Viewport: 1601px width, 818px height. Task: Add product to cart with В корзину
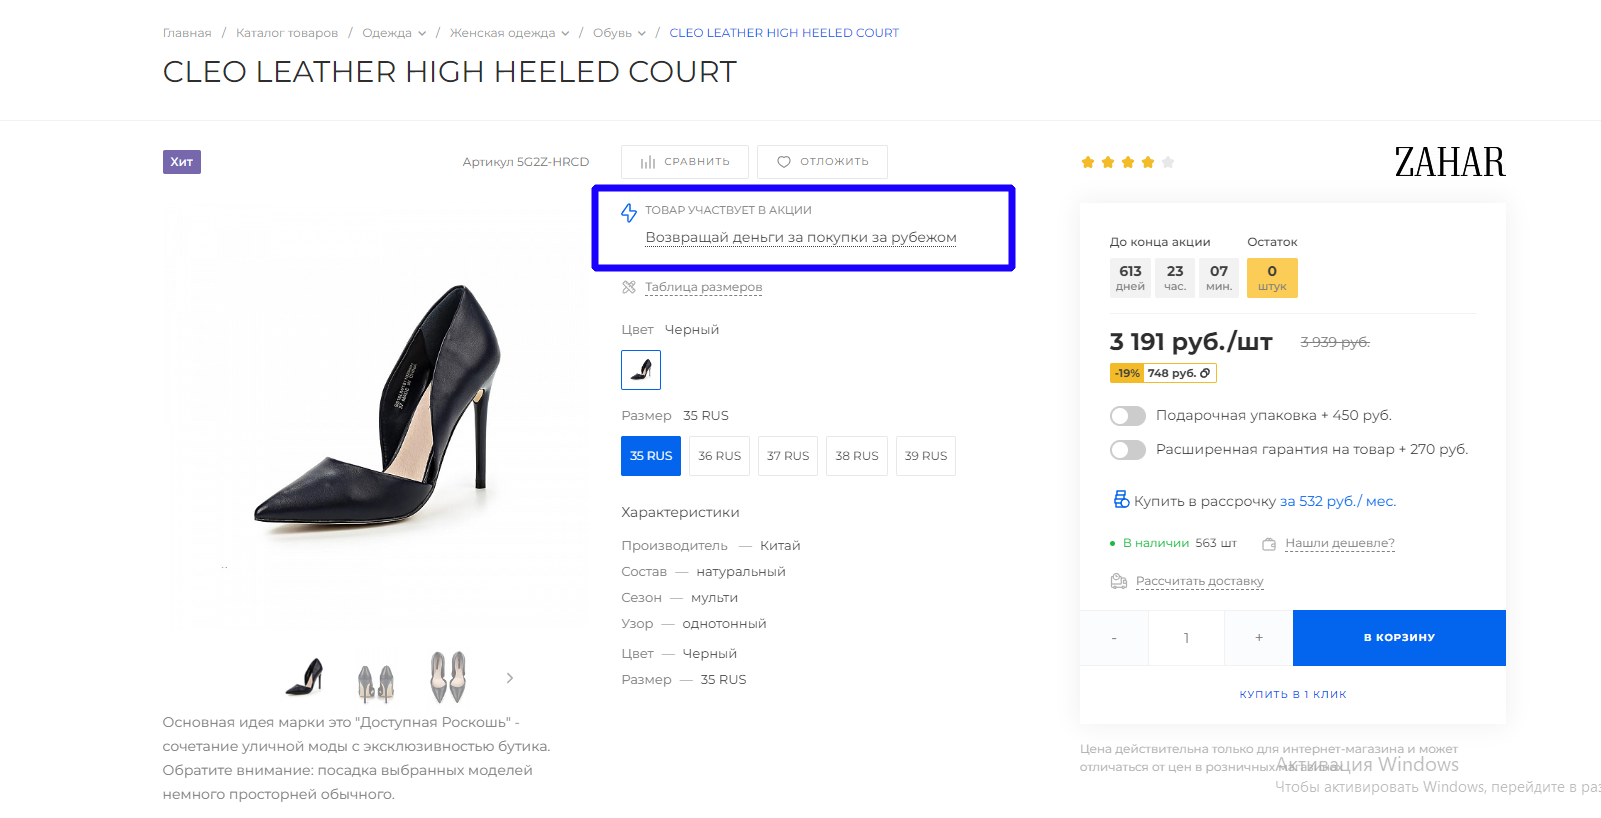click(1399, 638)
